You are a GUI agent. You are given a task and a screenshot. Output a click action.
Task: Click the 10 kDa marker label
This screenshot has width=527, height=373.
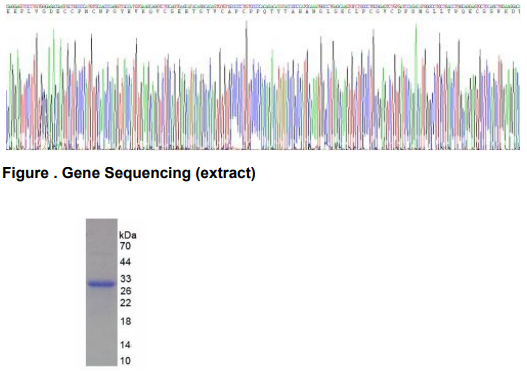pos(125,361)
